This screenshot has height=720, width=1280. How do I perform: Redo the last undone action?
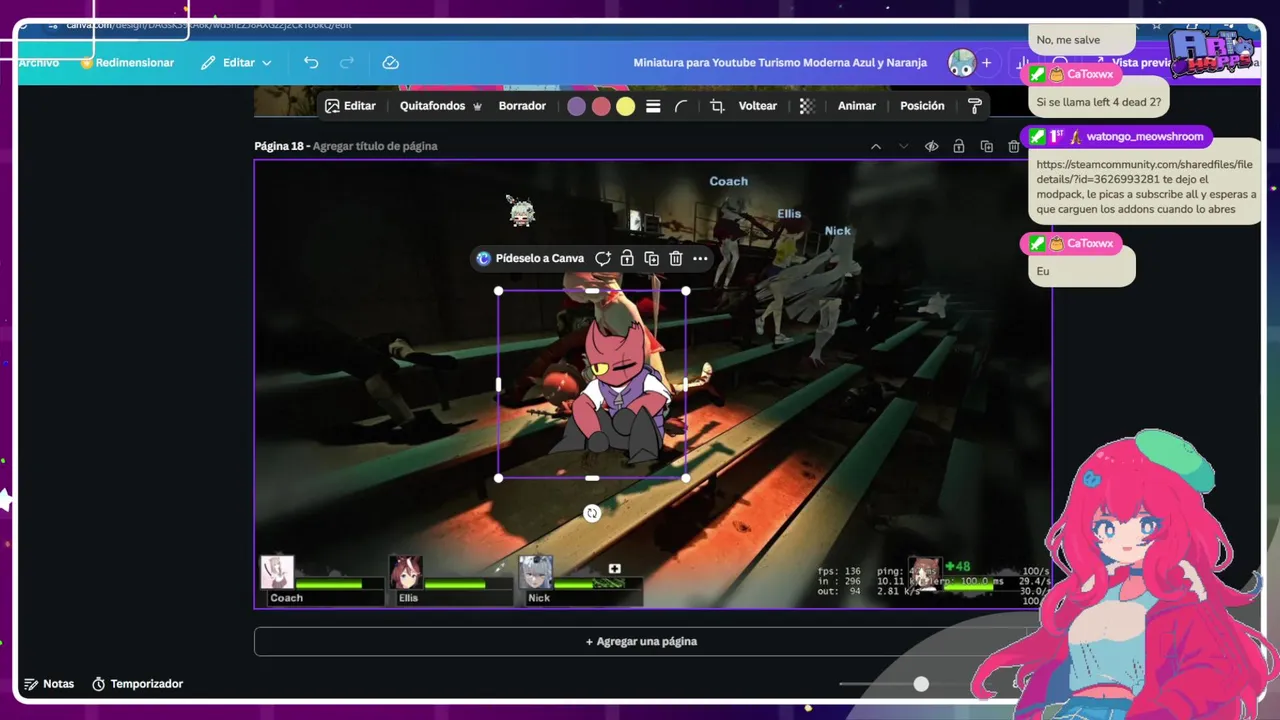click(347, 63)
